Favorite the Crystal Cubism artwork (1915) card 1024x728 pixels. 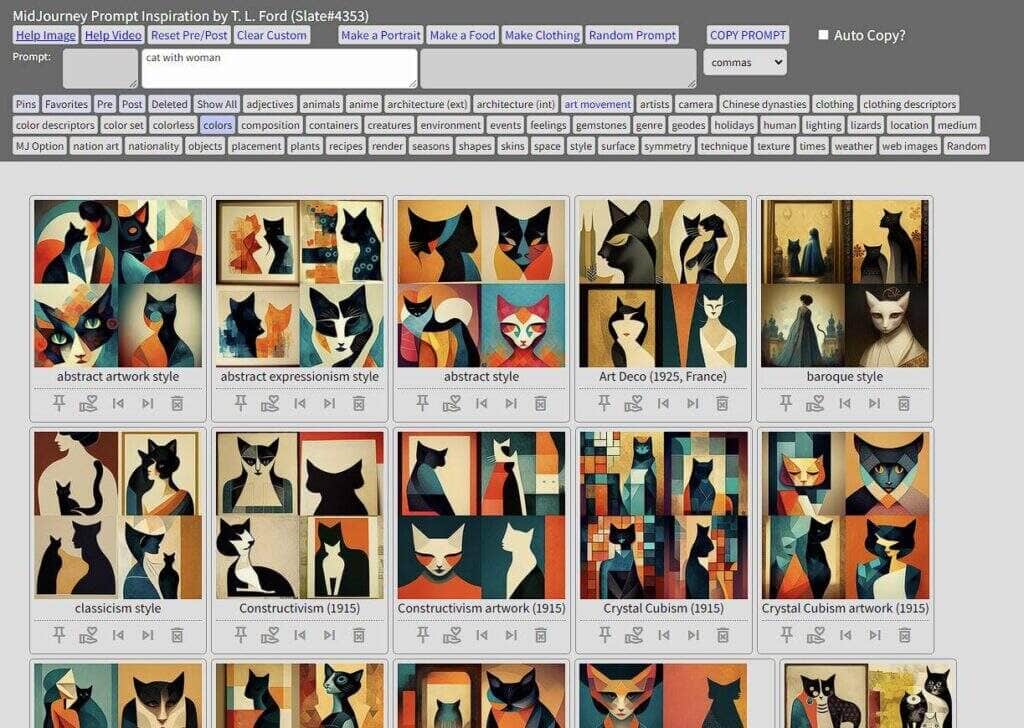tap(816, 635)
